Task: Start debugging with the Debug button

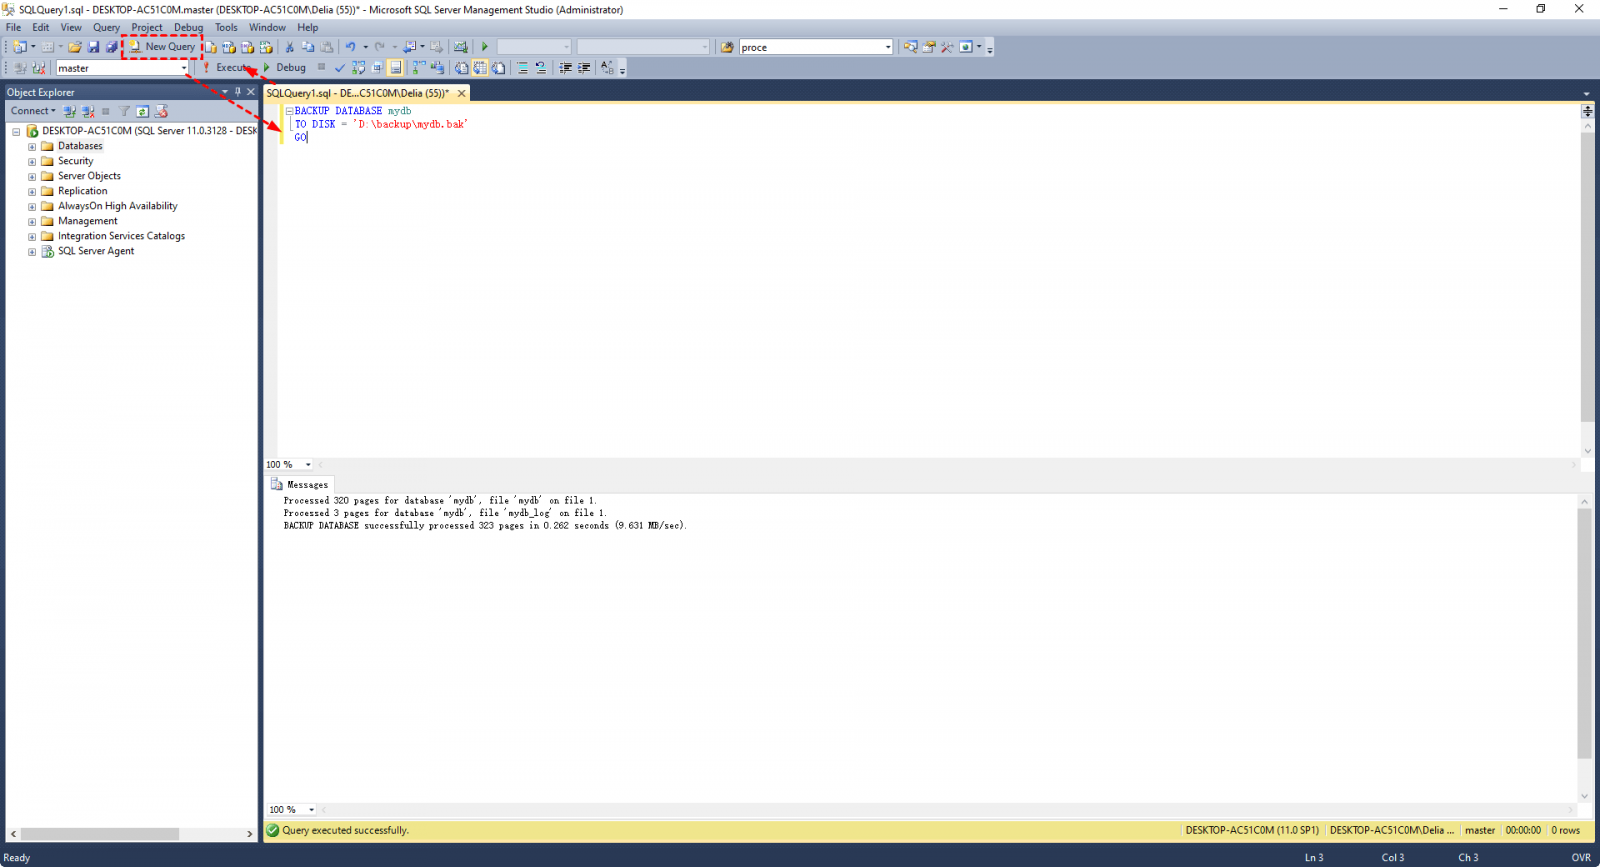Action: (285, 68)
